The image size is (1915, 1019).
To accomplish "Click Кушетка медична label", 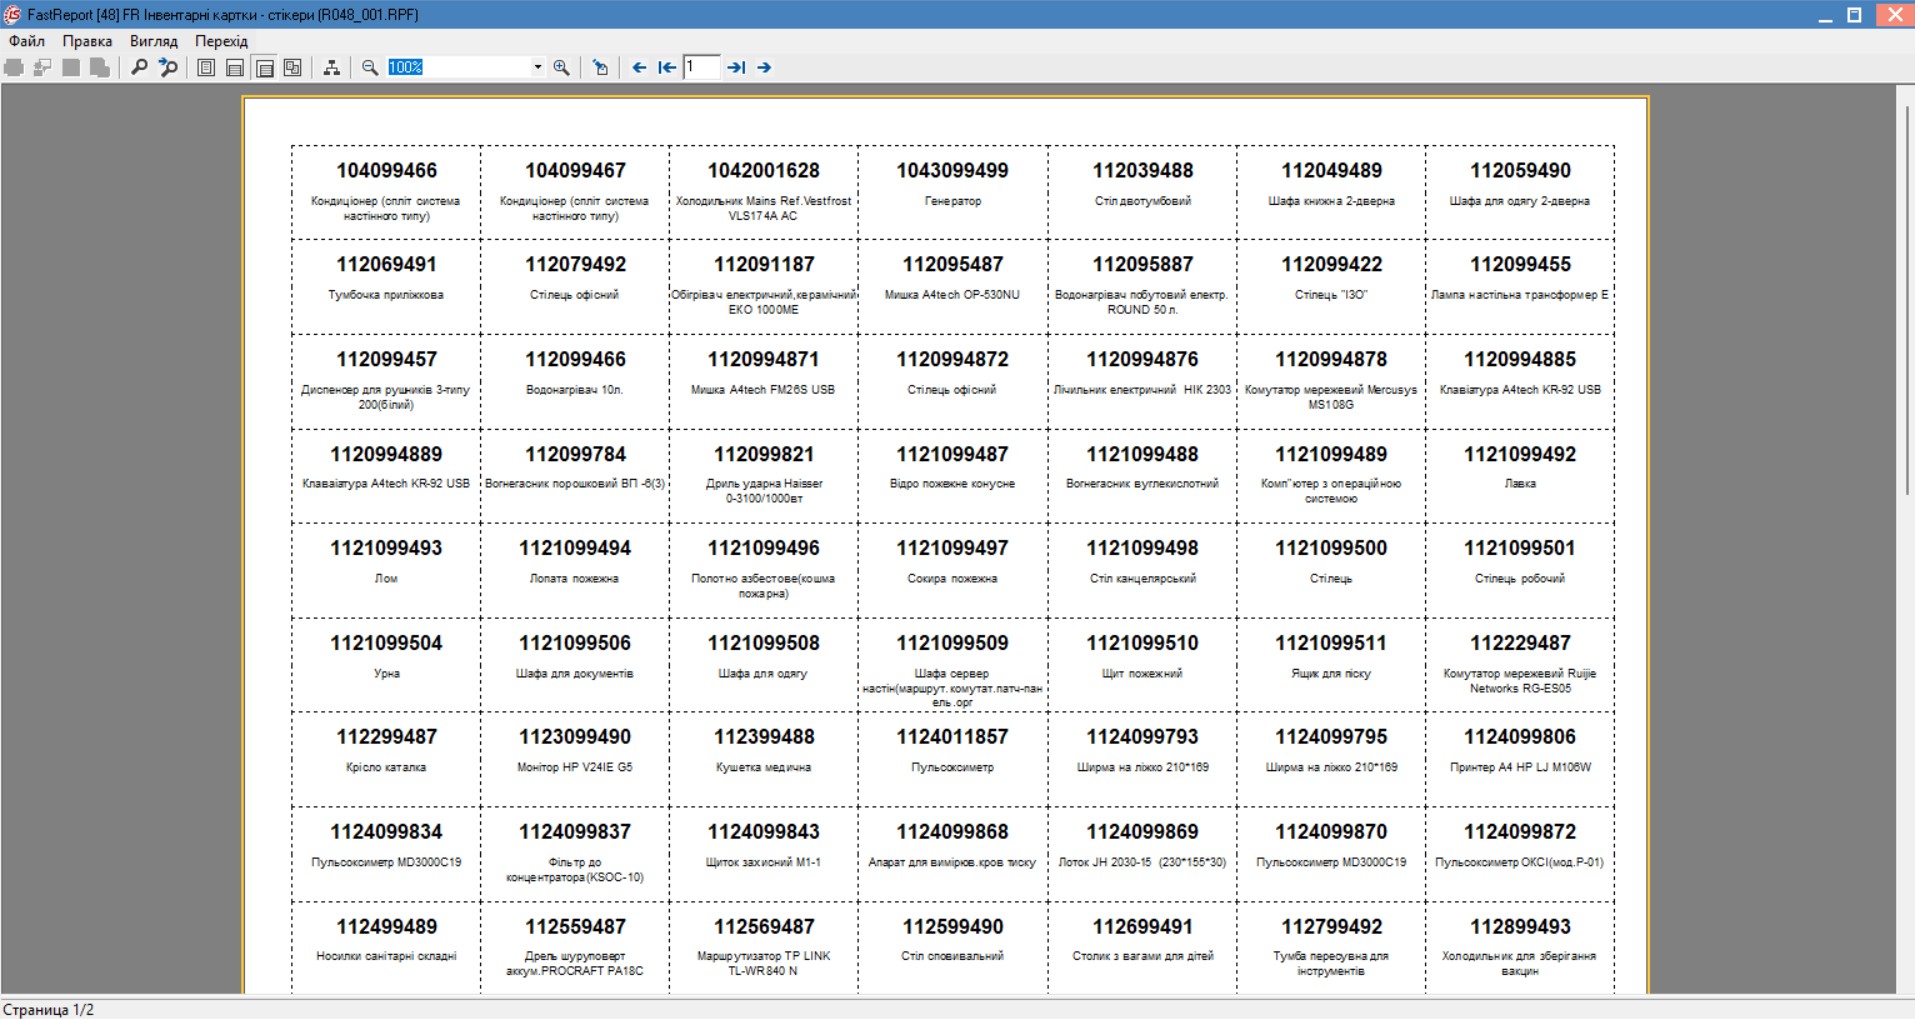I will tap(764, 768).
